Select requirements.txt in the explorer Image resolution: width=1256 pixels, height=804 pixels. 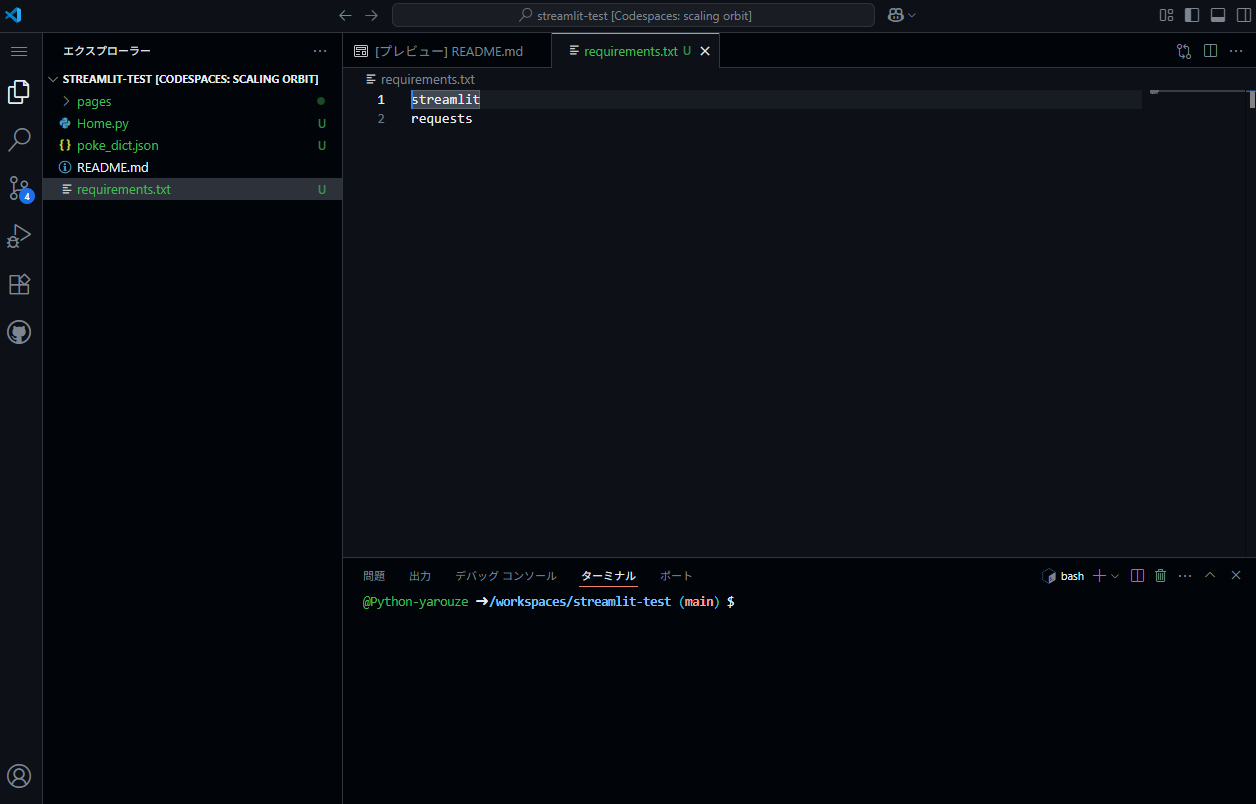pyautogui.click(x=192, y=189)
